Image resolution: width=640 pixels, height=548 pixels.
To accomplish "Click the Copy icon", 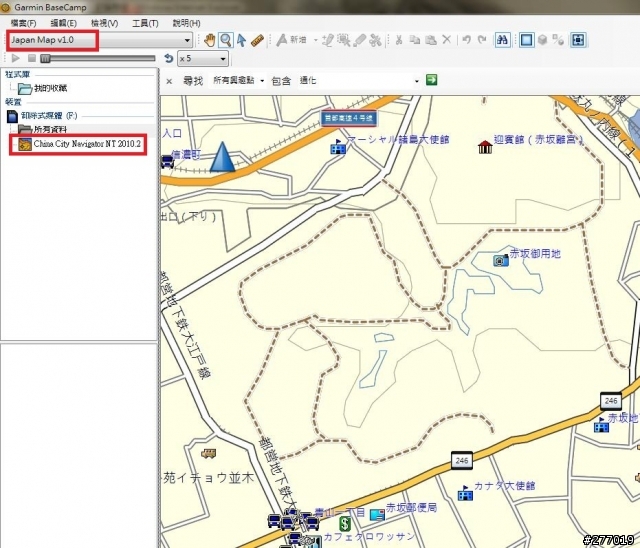I will (x=415, y=40).
